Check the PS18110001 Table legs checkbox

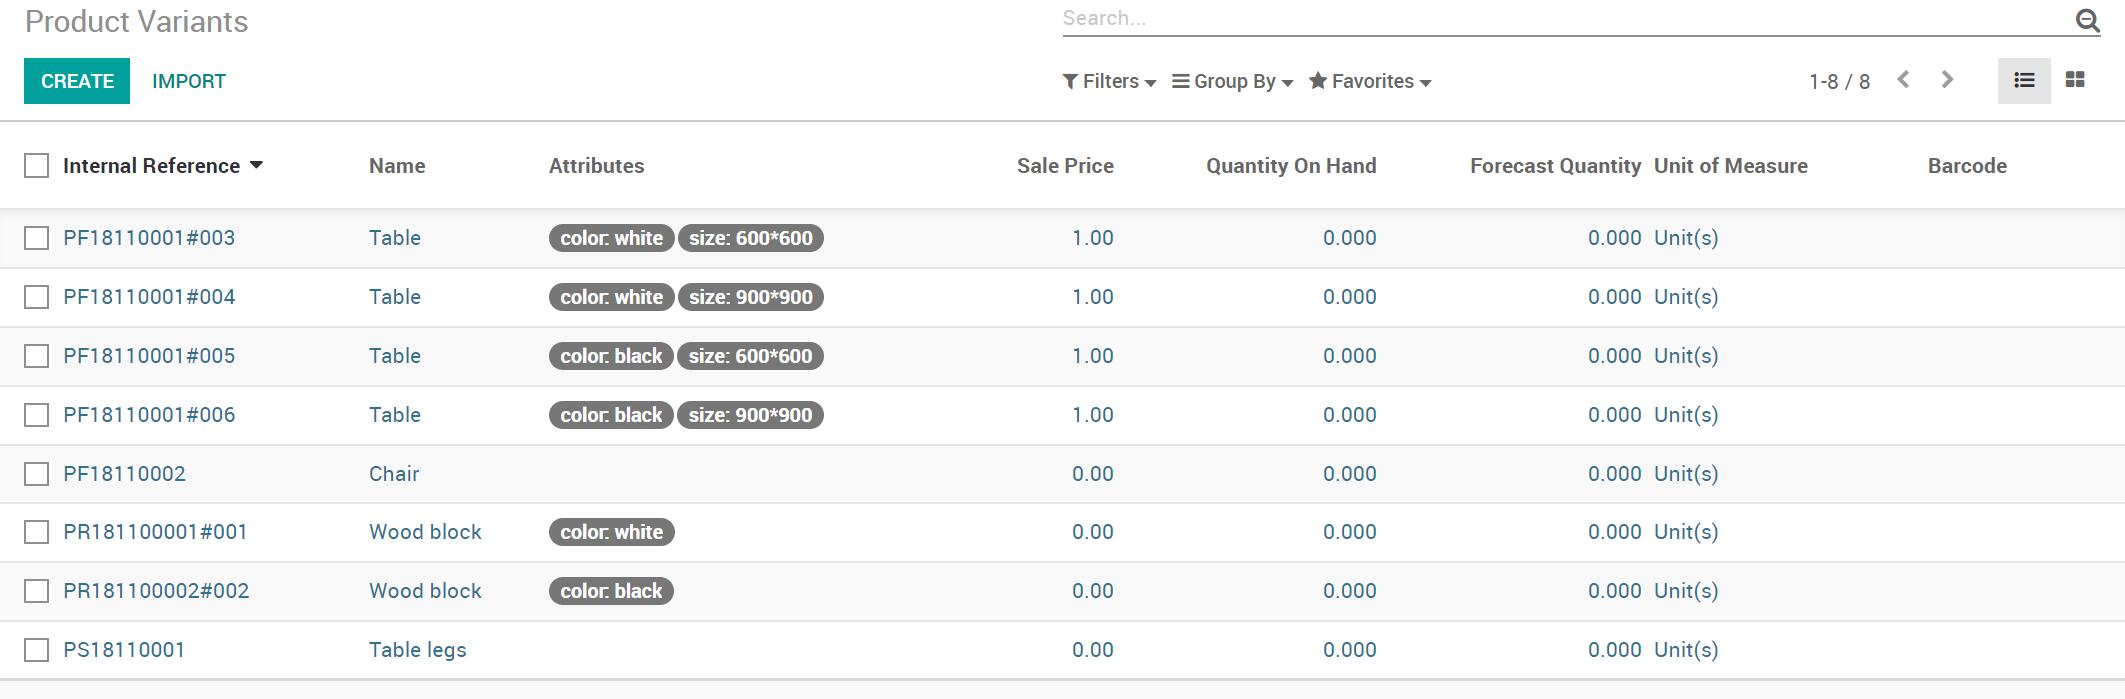(x=36, y=650)
